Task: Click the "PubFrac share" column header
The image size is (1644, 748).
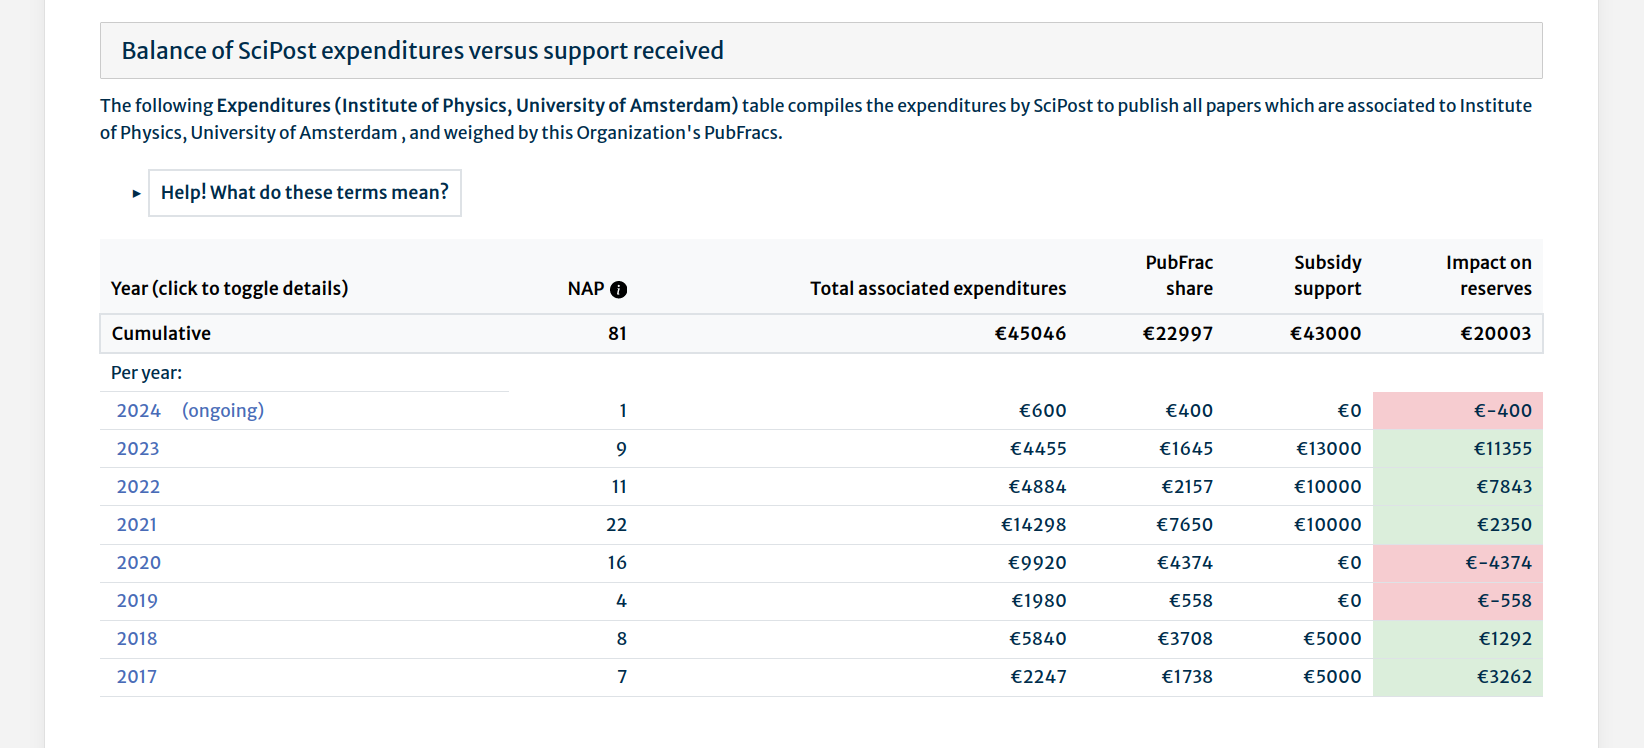Action: (x=1179, y=276)
